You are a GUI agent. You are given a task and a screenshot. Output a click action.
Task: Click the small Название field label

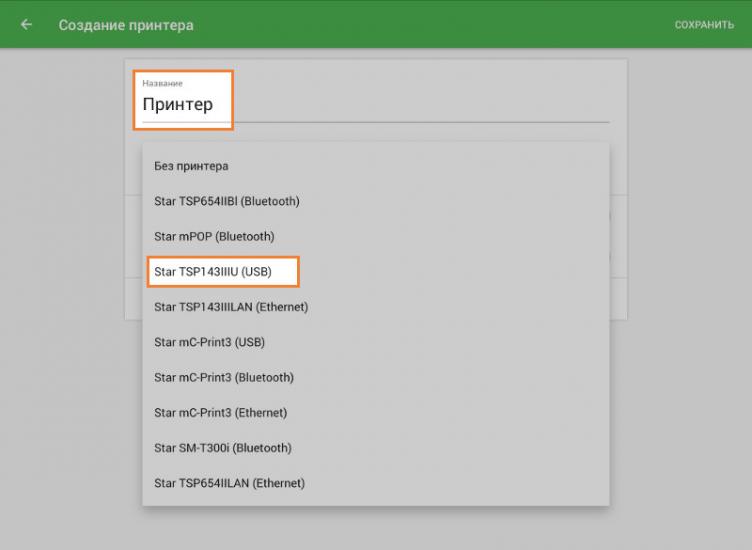click(x=162, y=83)
